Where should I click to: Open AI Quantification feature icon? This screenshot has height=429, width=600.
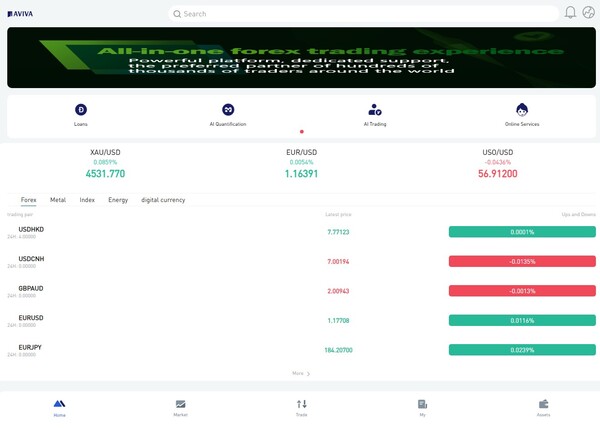tap(228, 110)
